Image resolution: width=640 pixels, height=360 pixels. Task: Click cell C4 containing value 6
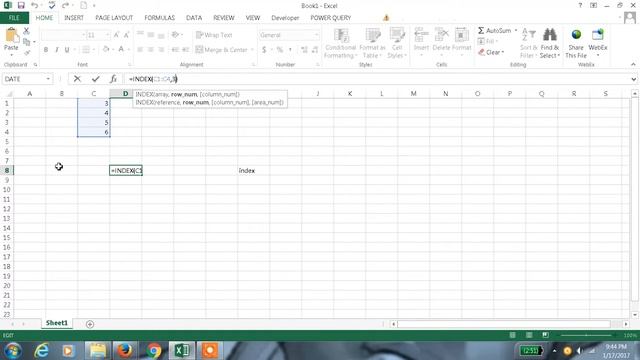pos(94,132)
